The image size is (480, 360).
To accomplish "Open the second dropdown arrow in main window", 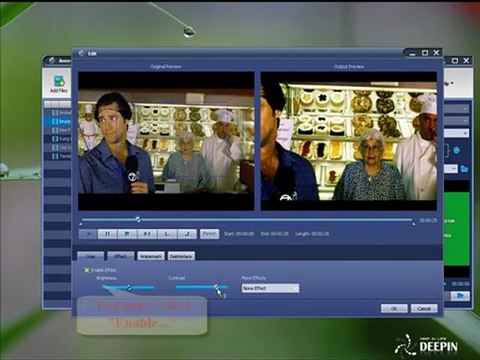I will pos(465,121).
